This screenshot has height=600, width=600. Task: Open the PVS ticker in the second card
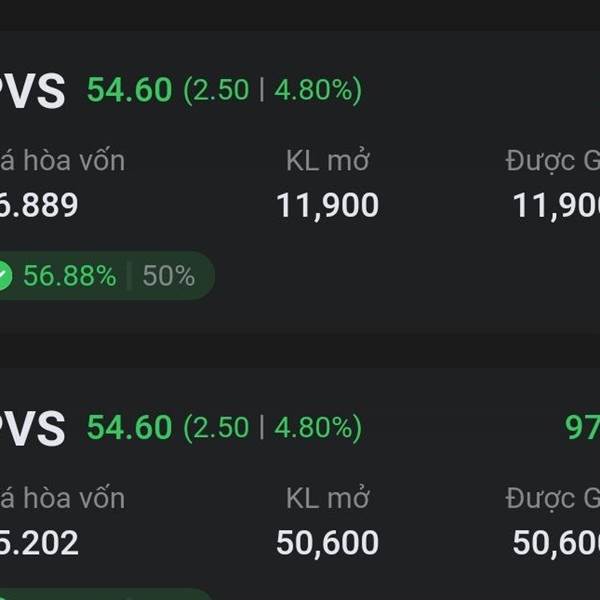pyautogui.click(x=33, y=429)
